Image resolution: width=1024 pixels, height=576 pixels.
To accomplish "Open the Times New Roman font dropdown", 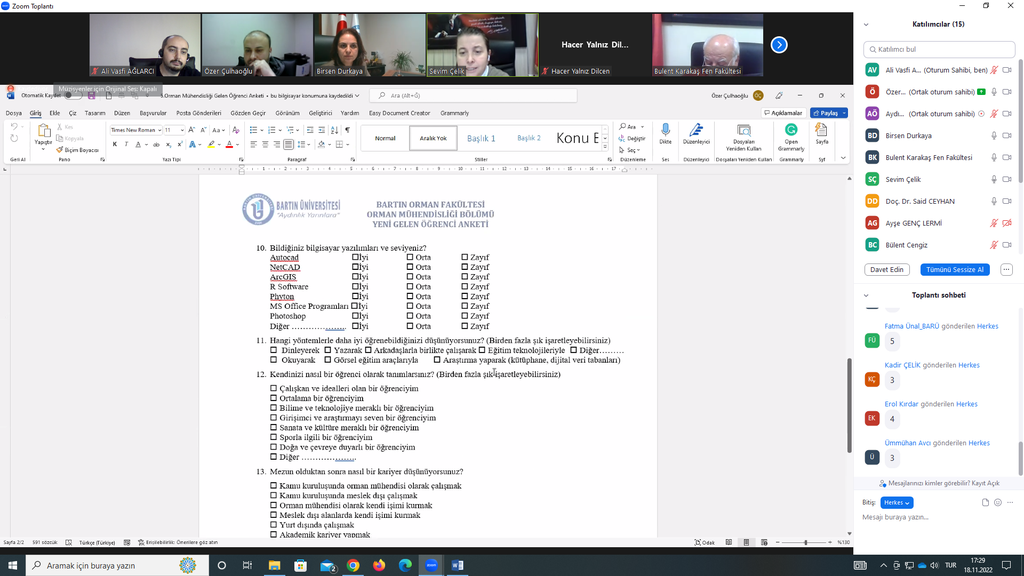I will click(135, 130).
